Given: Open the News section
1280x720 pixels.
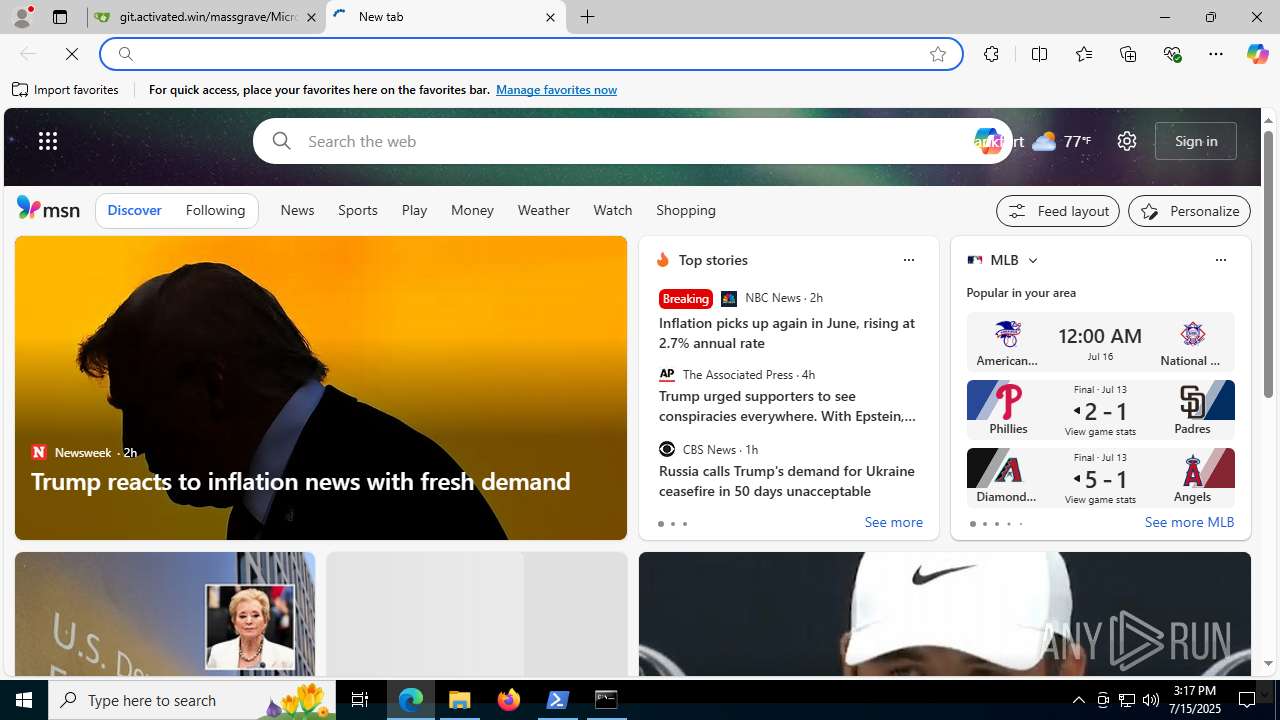Looking at the screenshot, I should (x=297, y=210).
